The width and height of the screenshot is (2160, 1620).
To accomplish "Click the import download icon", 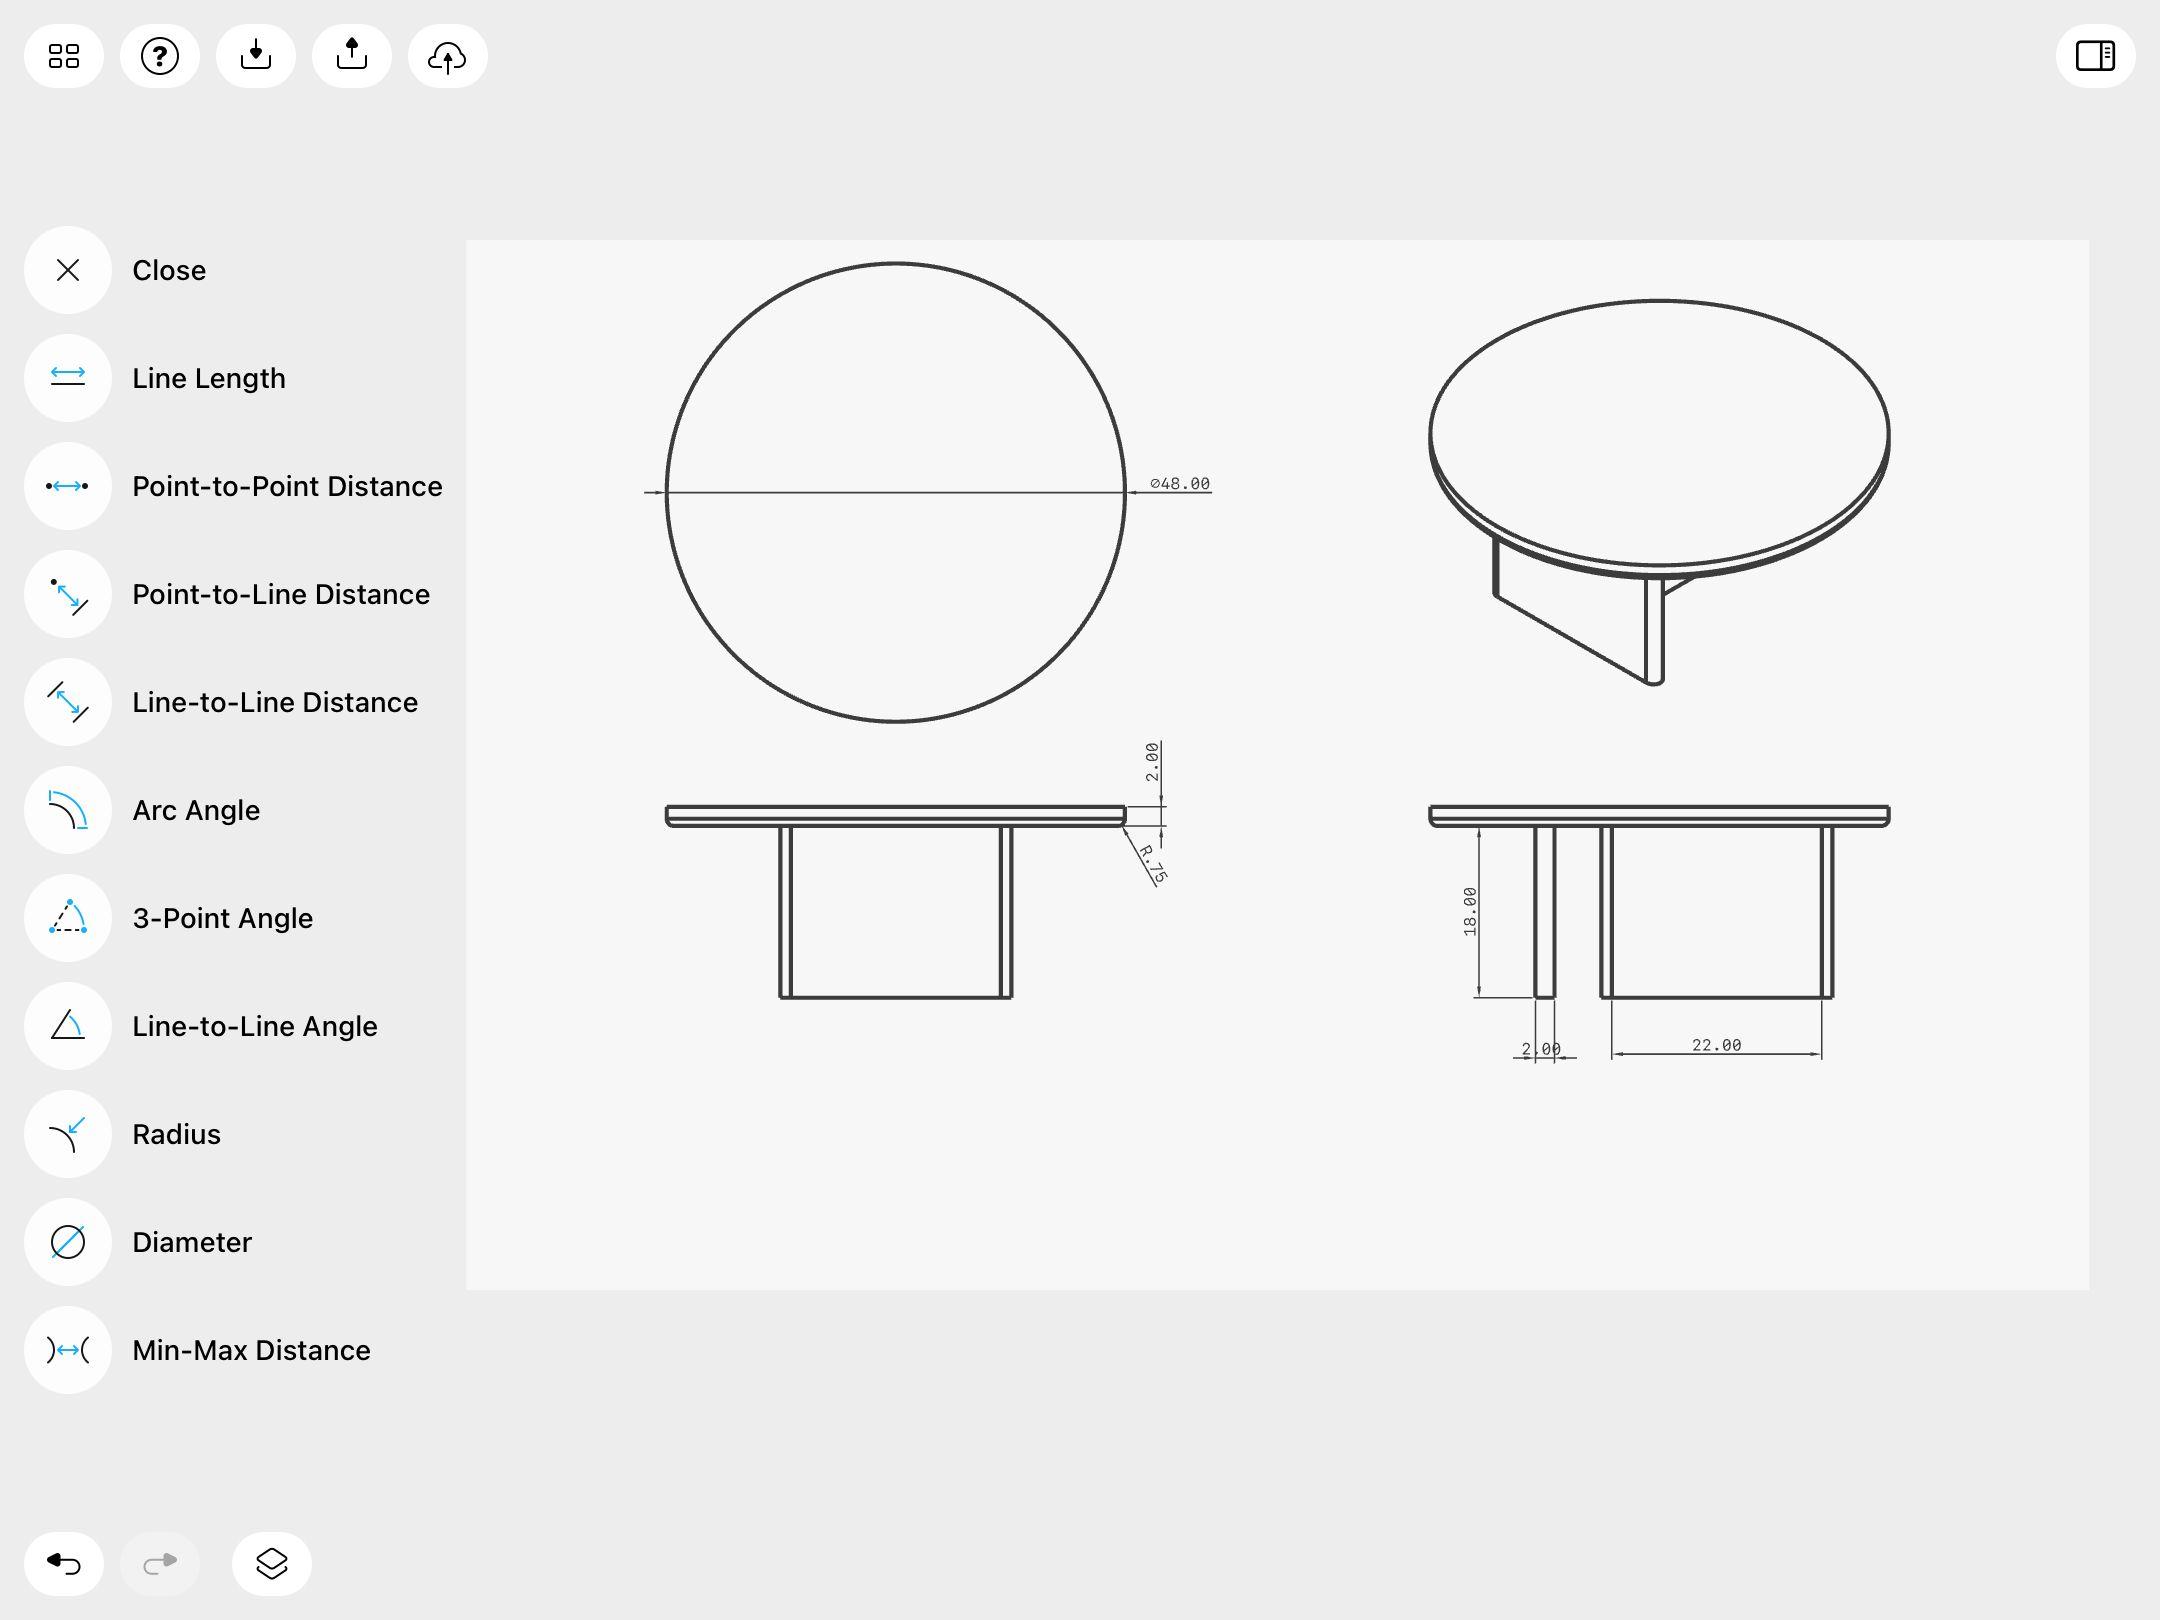I will coord(256,56).
